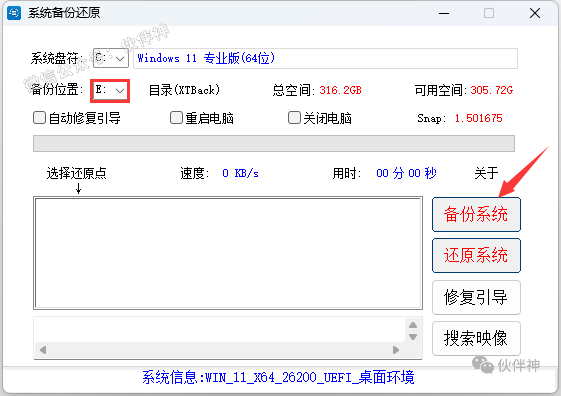
Task: Click the horizontal scrollbar right arrow
Action: pyautogui.click(x=396, y=349)
